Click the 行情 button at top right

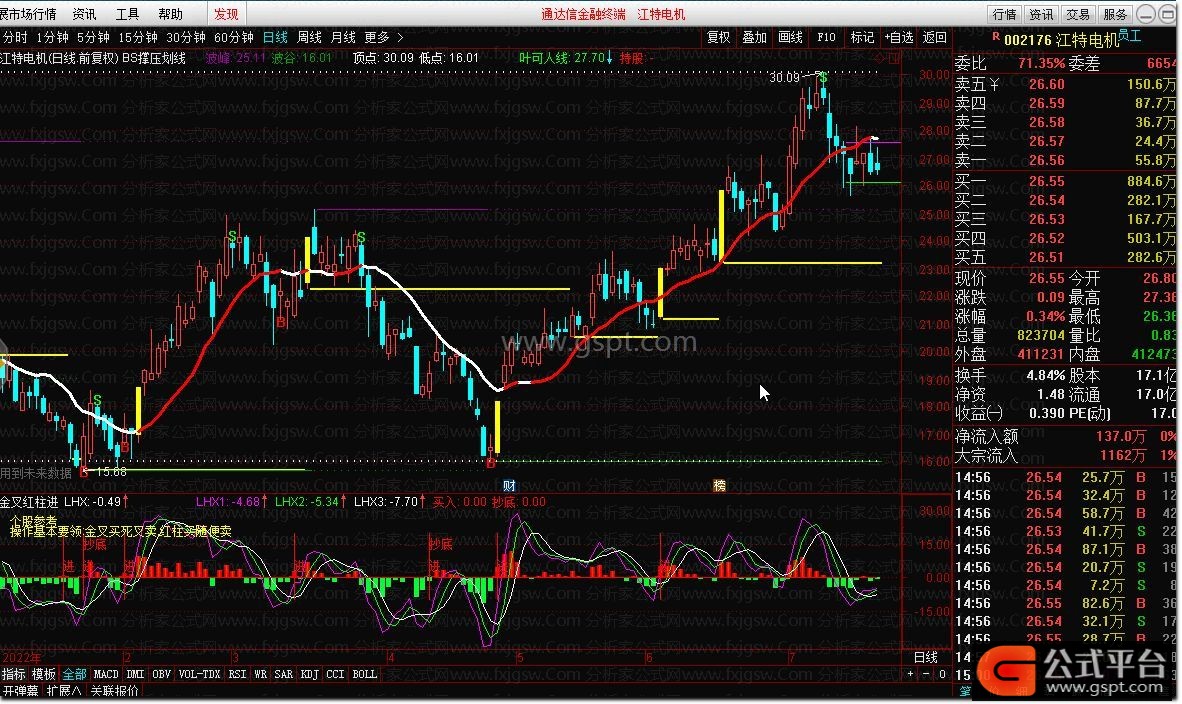point(1004,14)
